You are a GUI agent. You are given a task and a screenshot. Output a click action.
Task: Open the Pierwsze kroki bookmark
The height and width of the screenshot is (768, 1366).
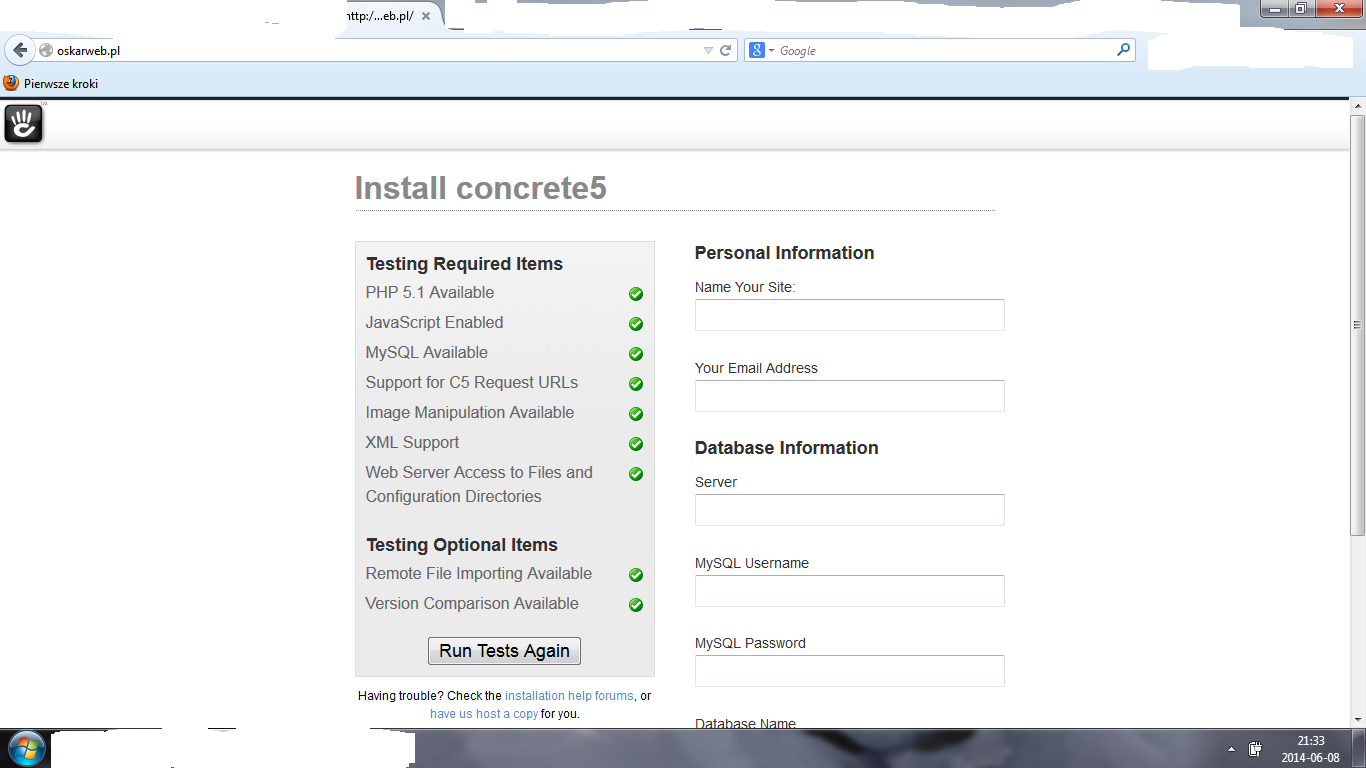click(51, 83)
